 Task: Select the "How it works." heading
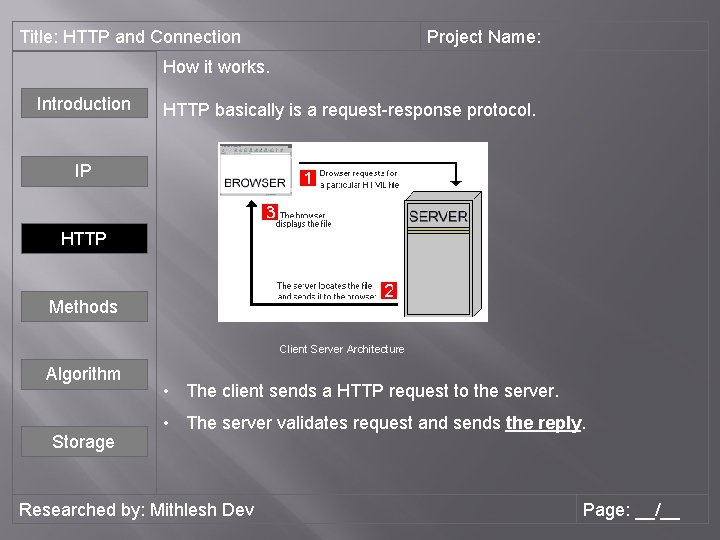(216, 67)
